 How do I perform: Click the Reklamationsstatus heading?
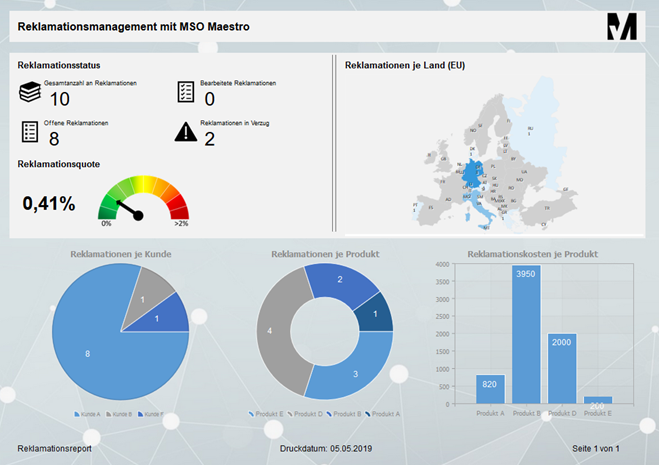59,65
